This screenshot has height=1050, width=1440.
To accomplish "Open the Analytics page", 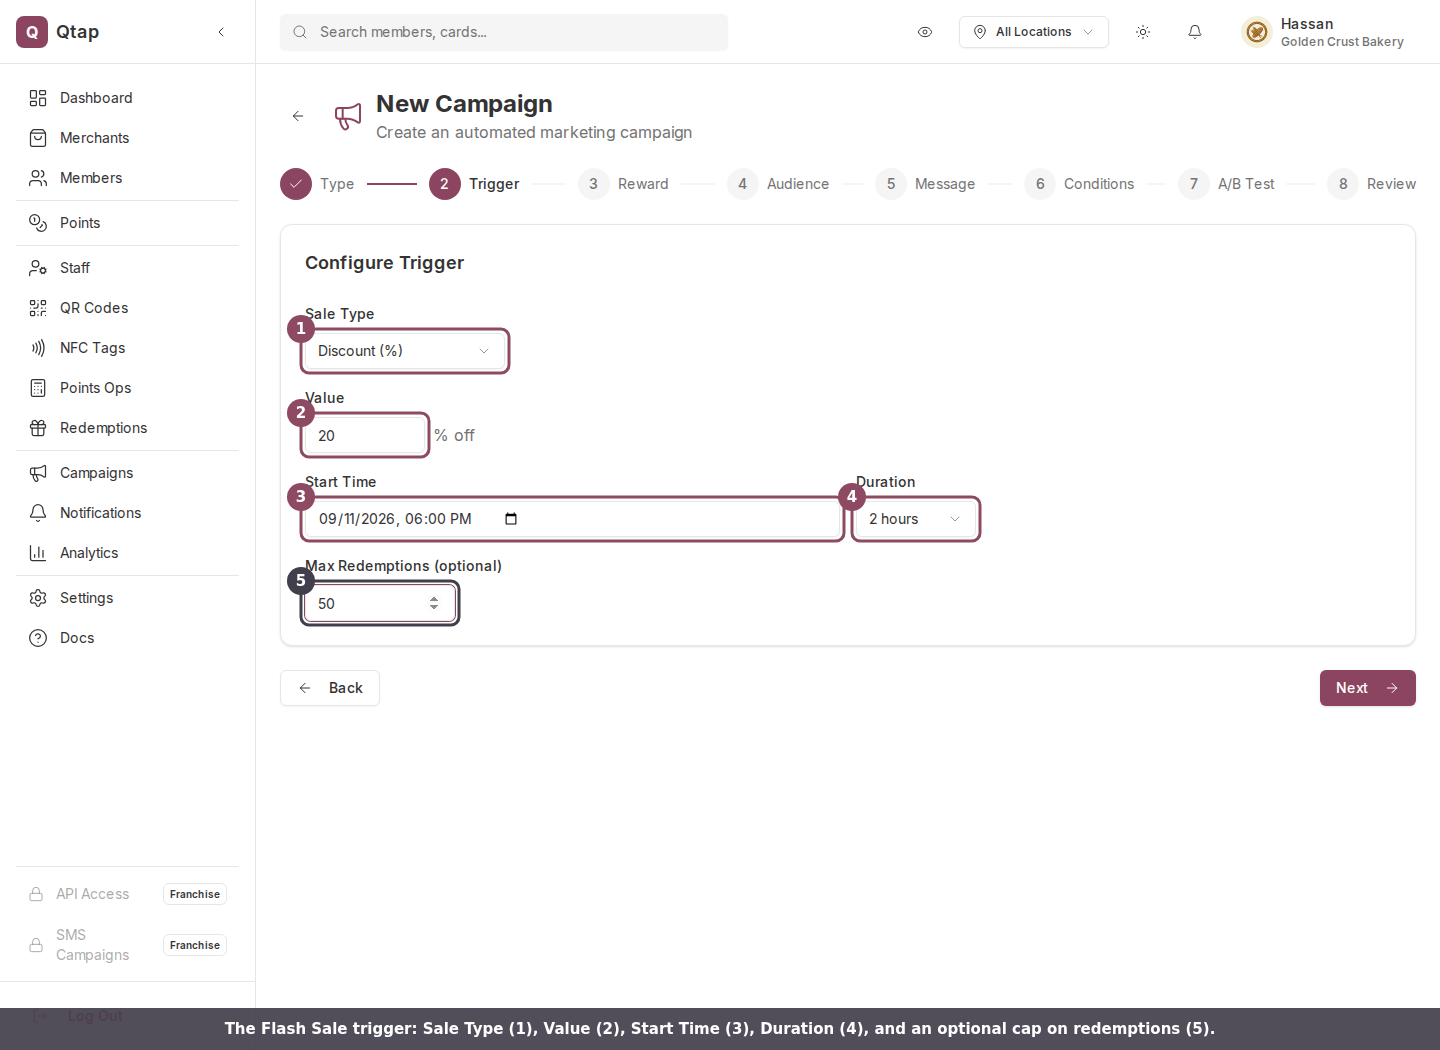I will click(x=127, y=553).
